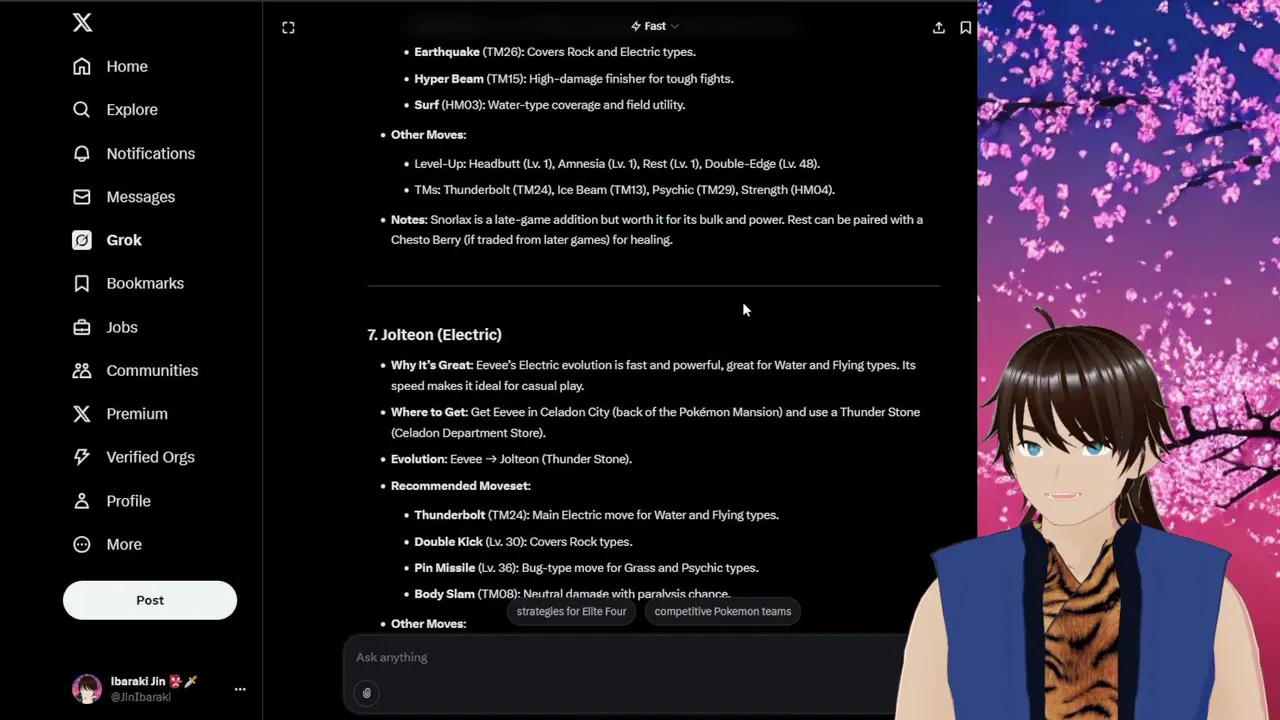
Task: Click the Communities people icon
Action: 82,370
